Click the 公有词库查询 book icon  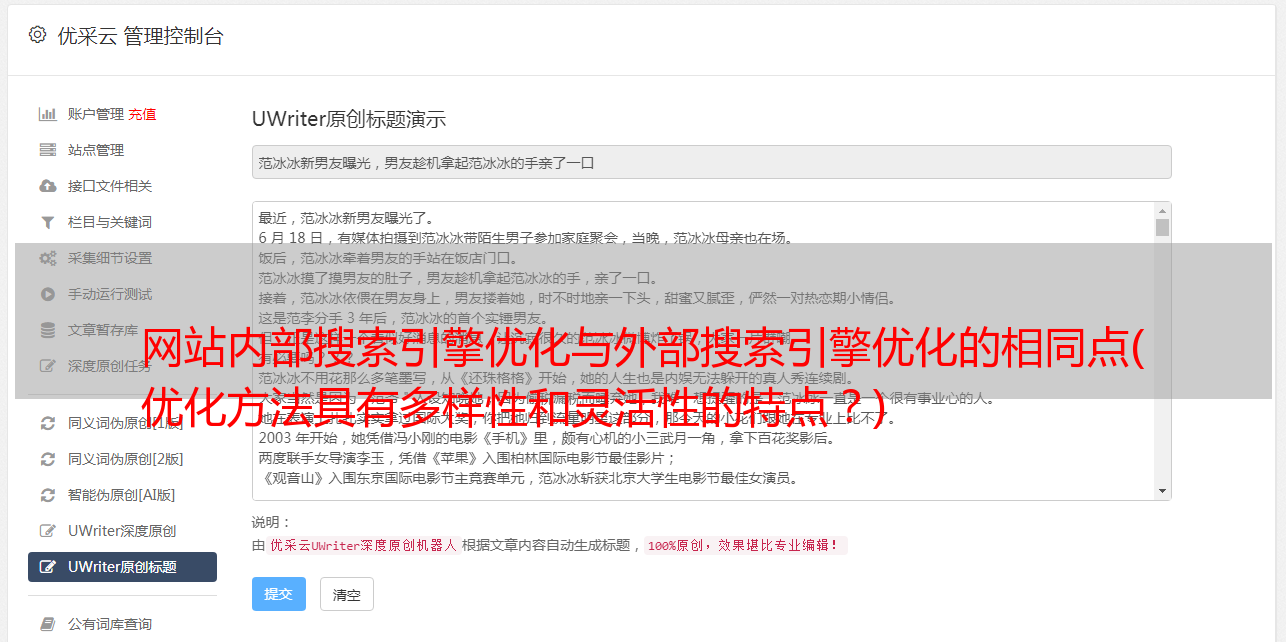click(x=47, y=624)
